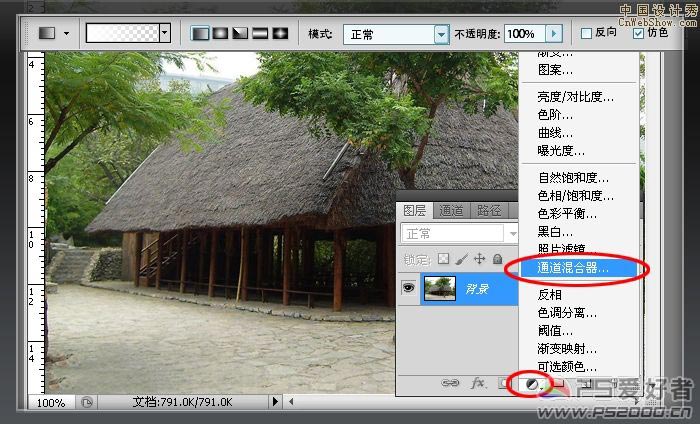Viewport: 700px width, 424px height.
Task: Click the 100% zoom level field
Action: [53, 402]
